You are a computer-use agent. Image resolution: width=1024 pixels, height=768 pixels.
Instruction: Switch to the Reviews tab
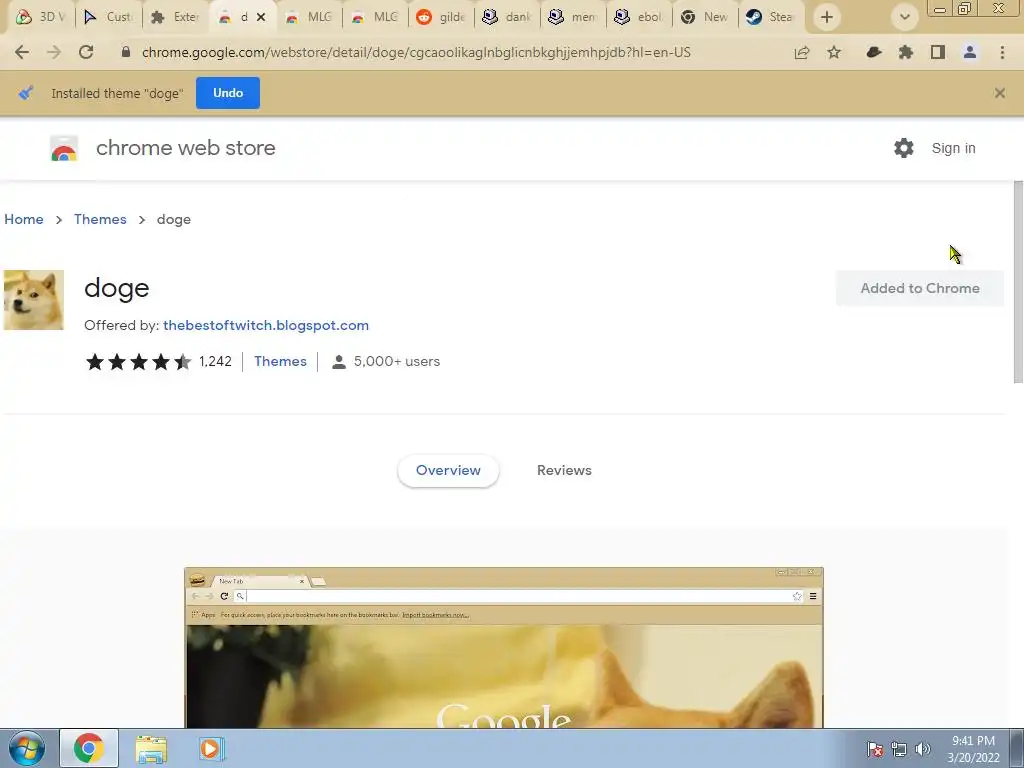click(x=564, y=470)
